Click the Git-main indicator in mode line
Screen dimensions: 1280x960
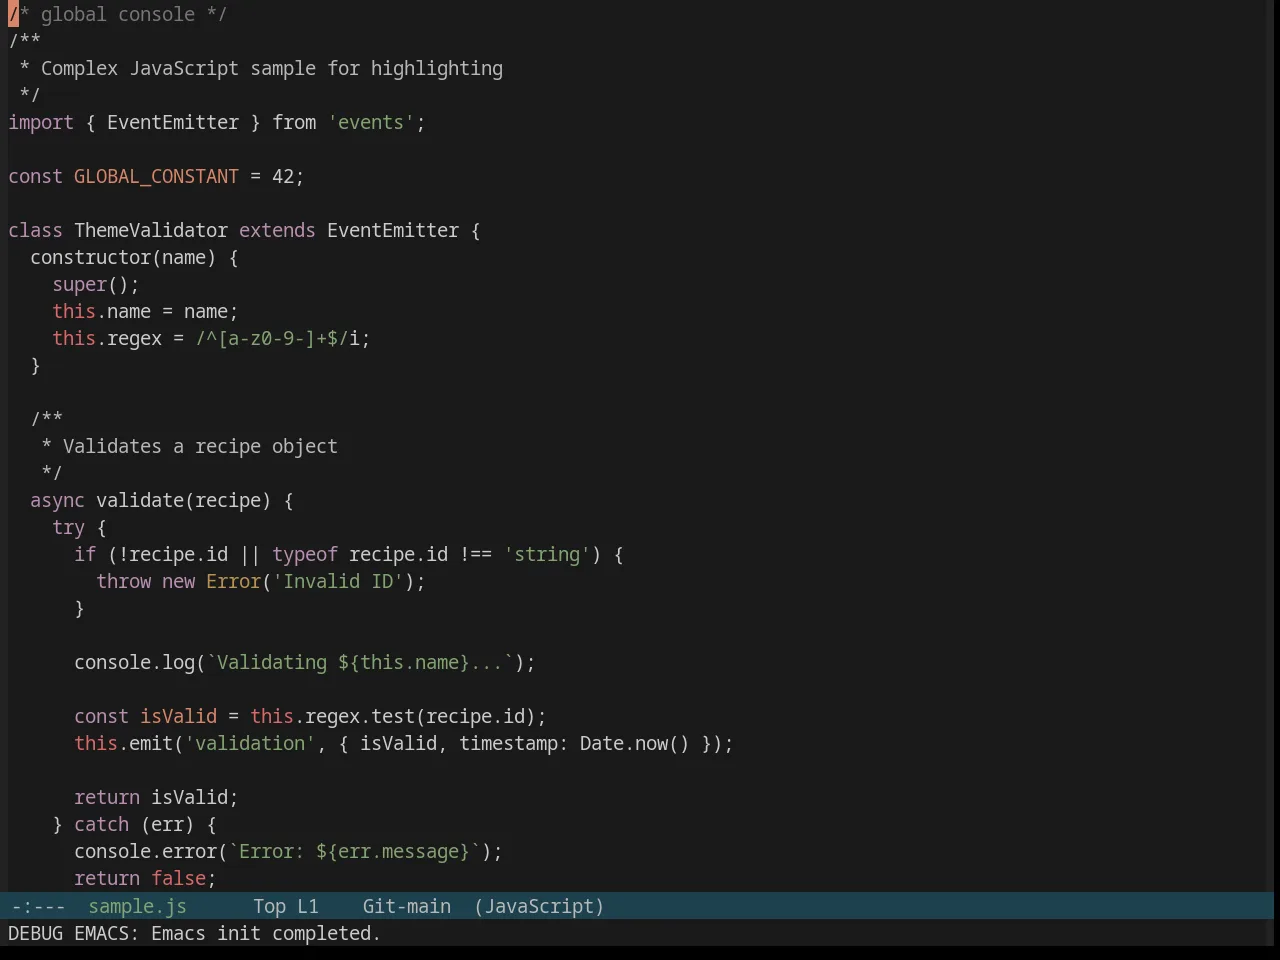pyautogui.click(x=406, y=906)
